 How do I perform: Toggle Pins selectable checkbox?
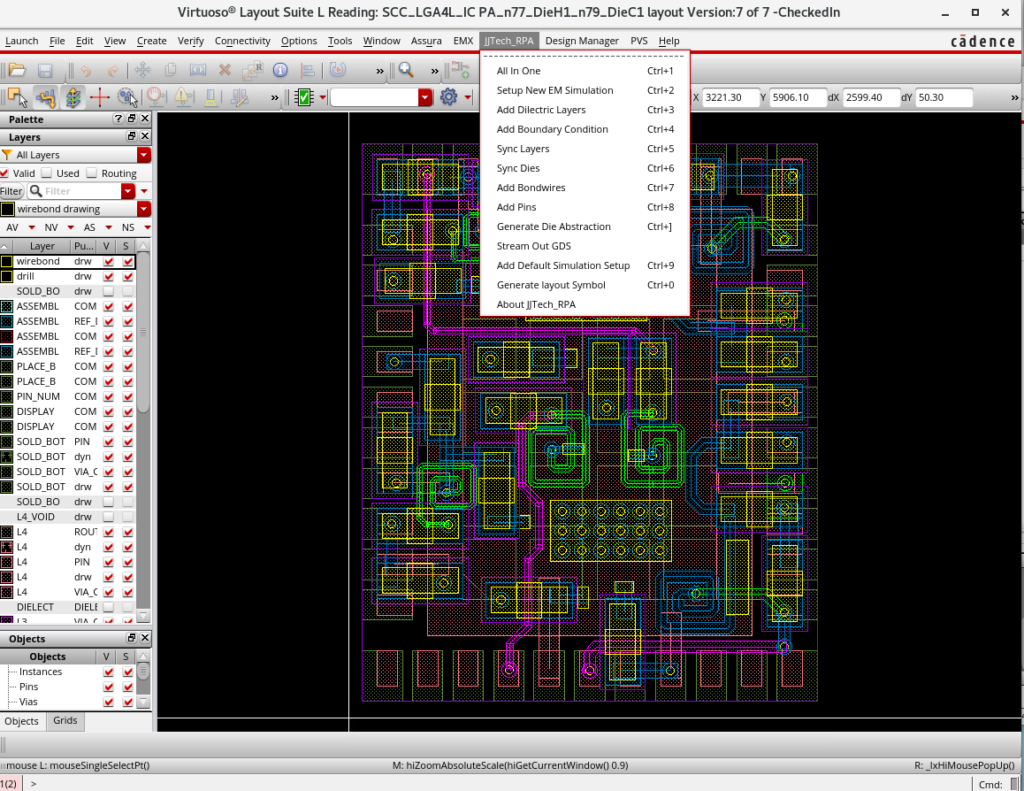[128, 686]
